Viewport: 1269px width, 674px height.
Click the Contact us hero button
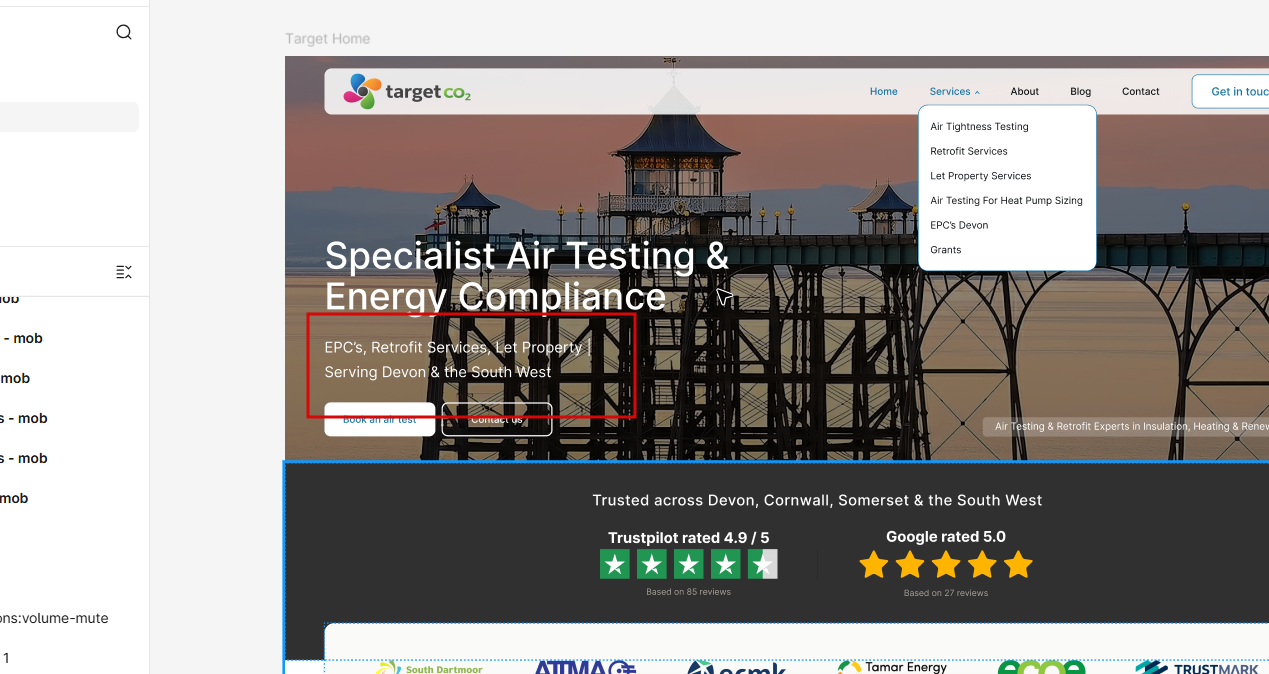click(x=496, y=419)
